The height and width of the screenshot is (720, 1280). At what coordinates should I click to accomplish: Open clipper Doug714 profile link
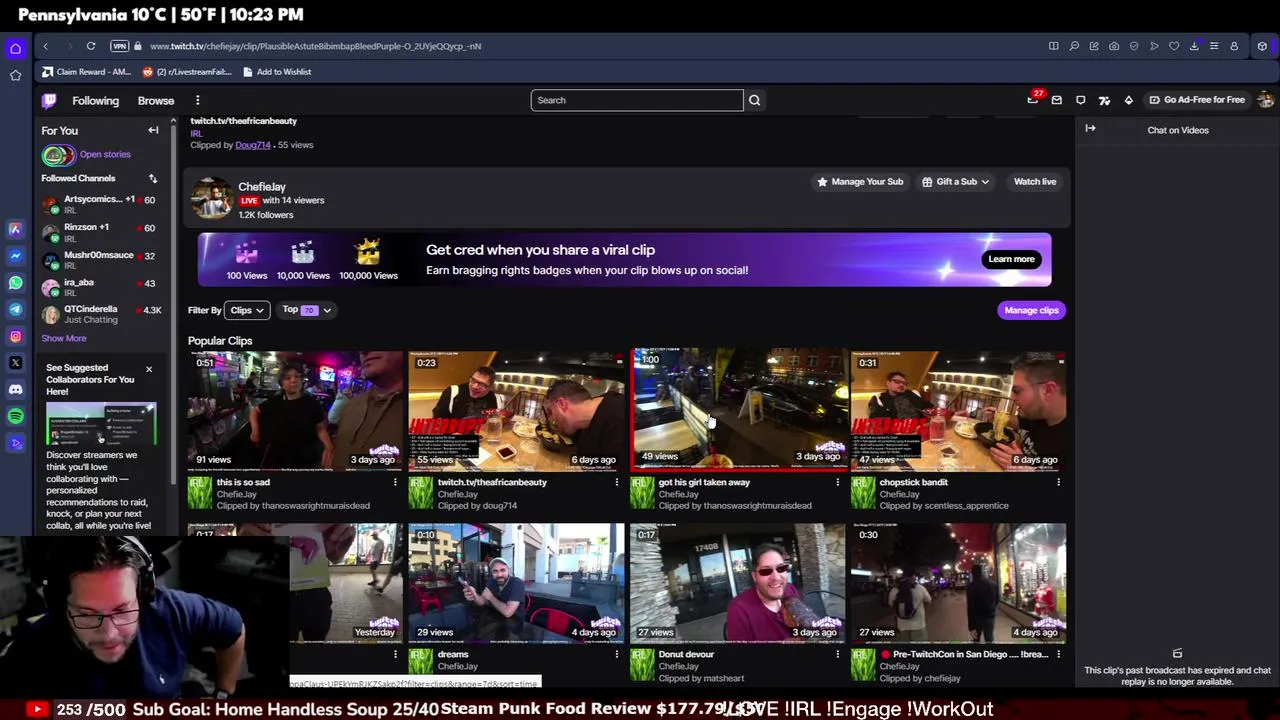click(x=253, y=145)
